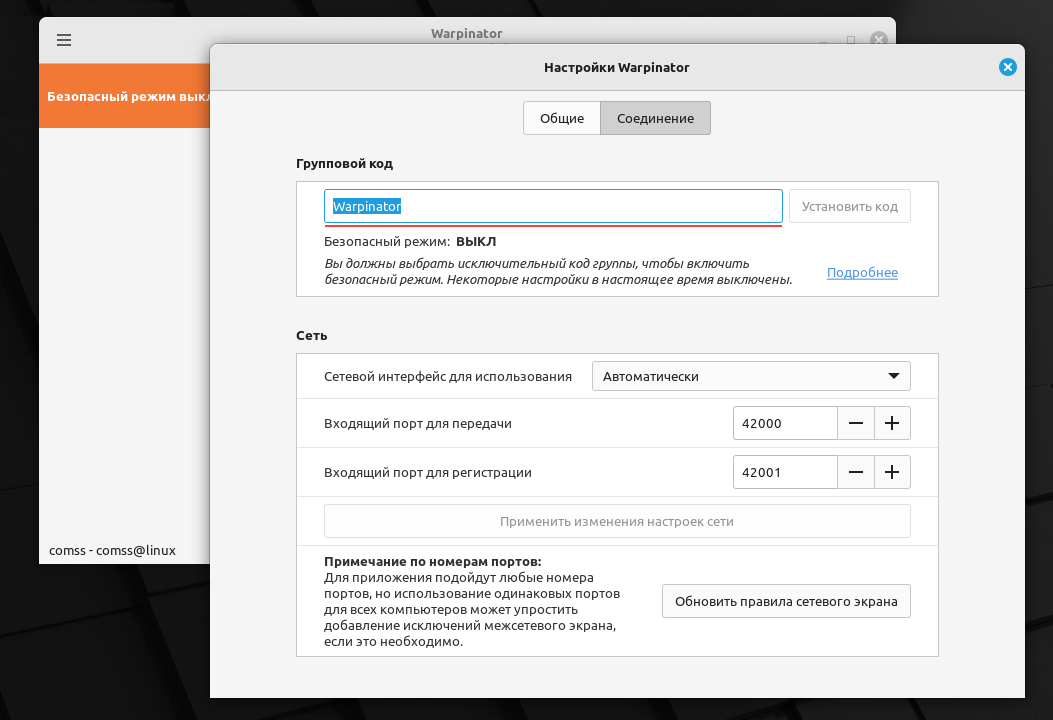
Task: Decrease the transfer port 42000 value
Action: click(x=856, y=423)
